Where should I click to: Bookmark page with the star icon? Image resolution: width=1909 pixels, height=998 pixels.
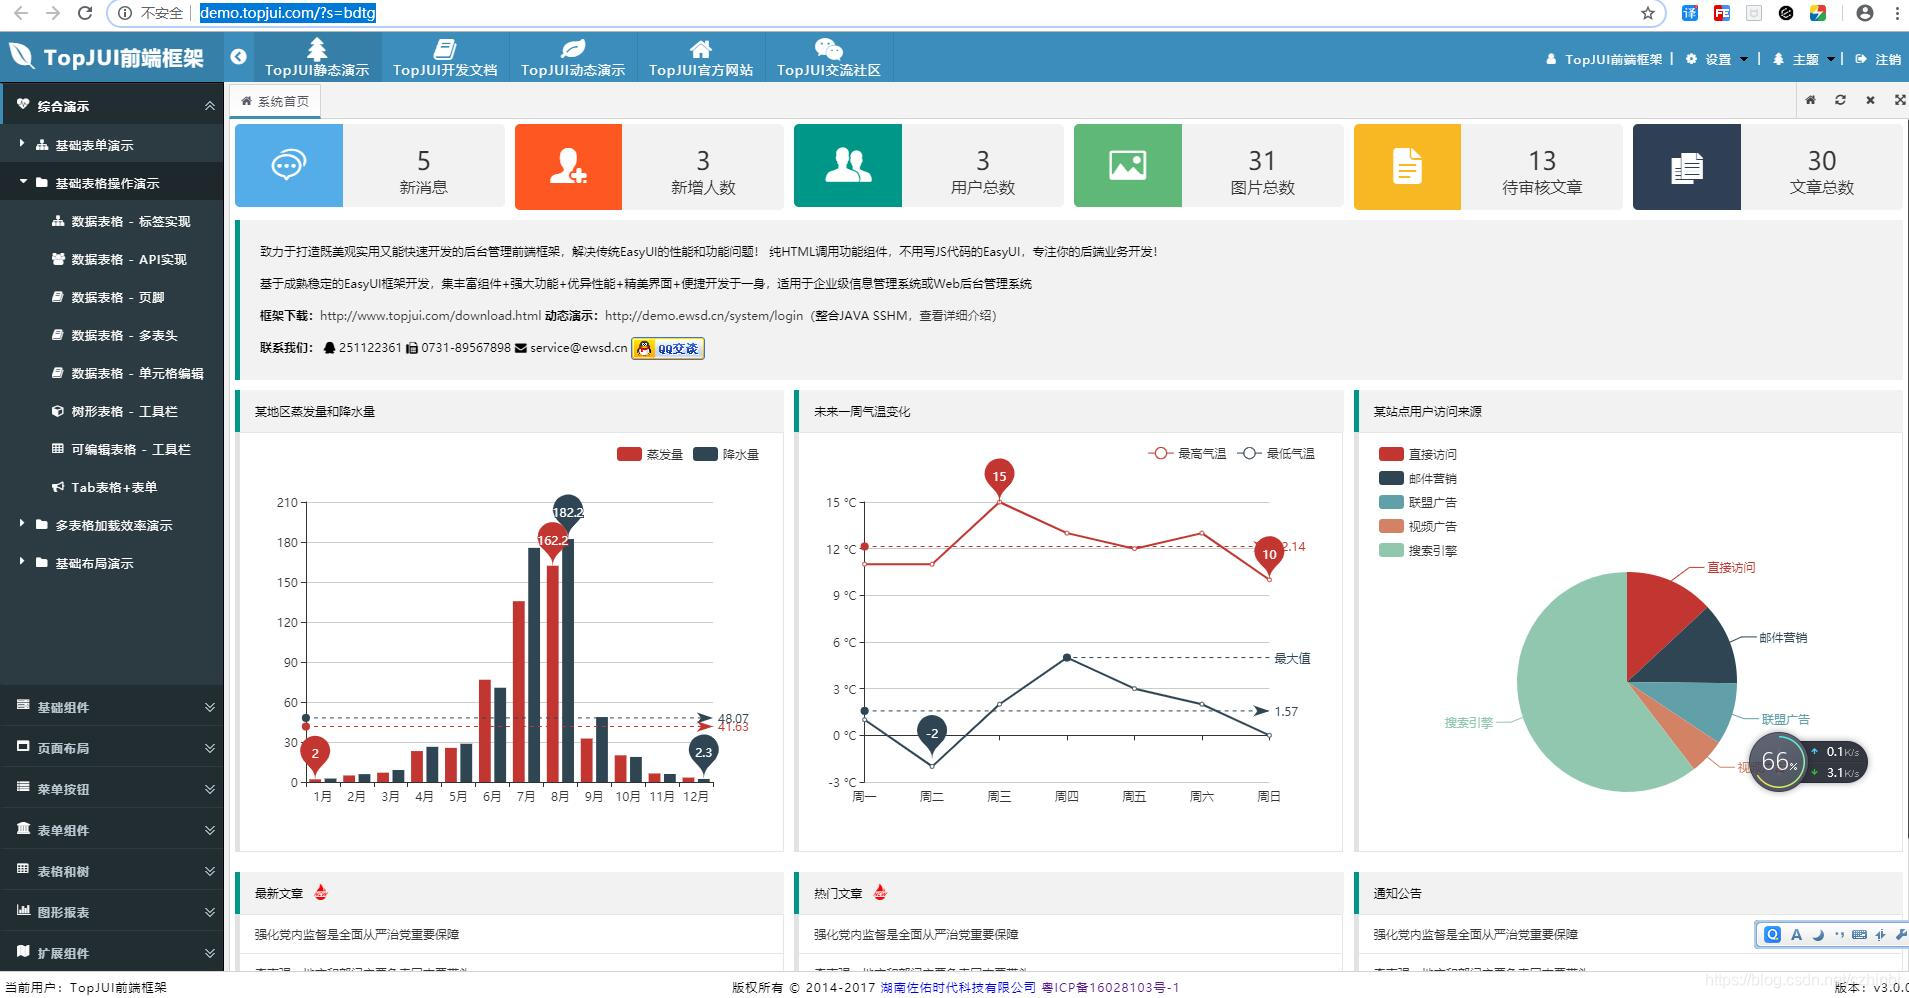[x=1648, y=13]
